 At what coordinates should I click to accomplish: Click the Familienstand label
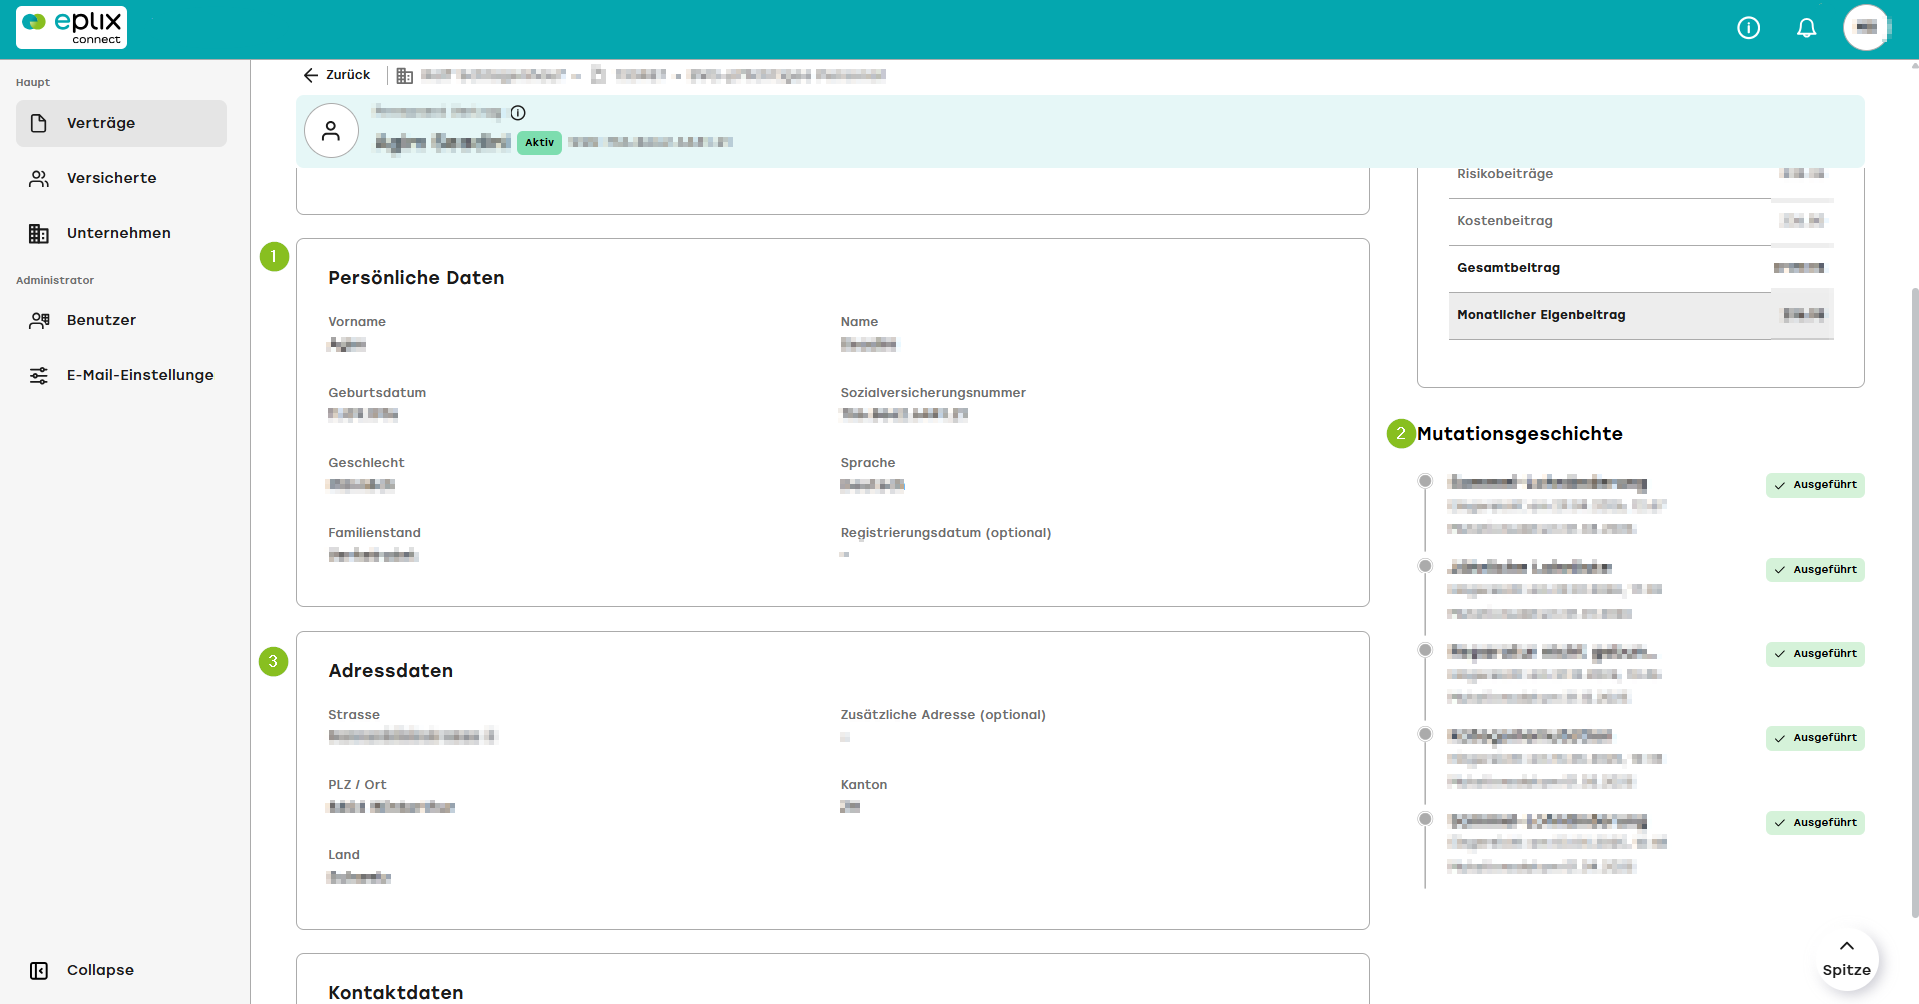374,533
